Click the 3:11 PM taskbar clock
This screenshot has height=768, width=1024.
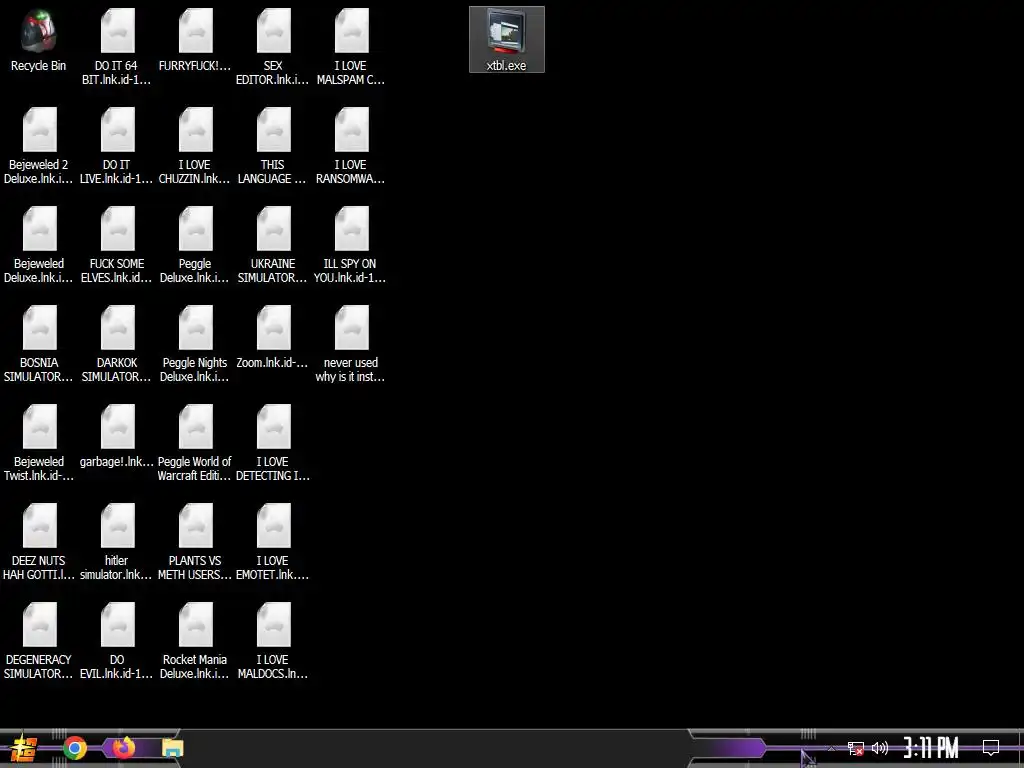coord(931,748)
